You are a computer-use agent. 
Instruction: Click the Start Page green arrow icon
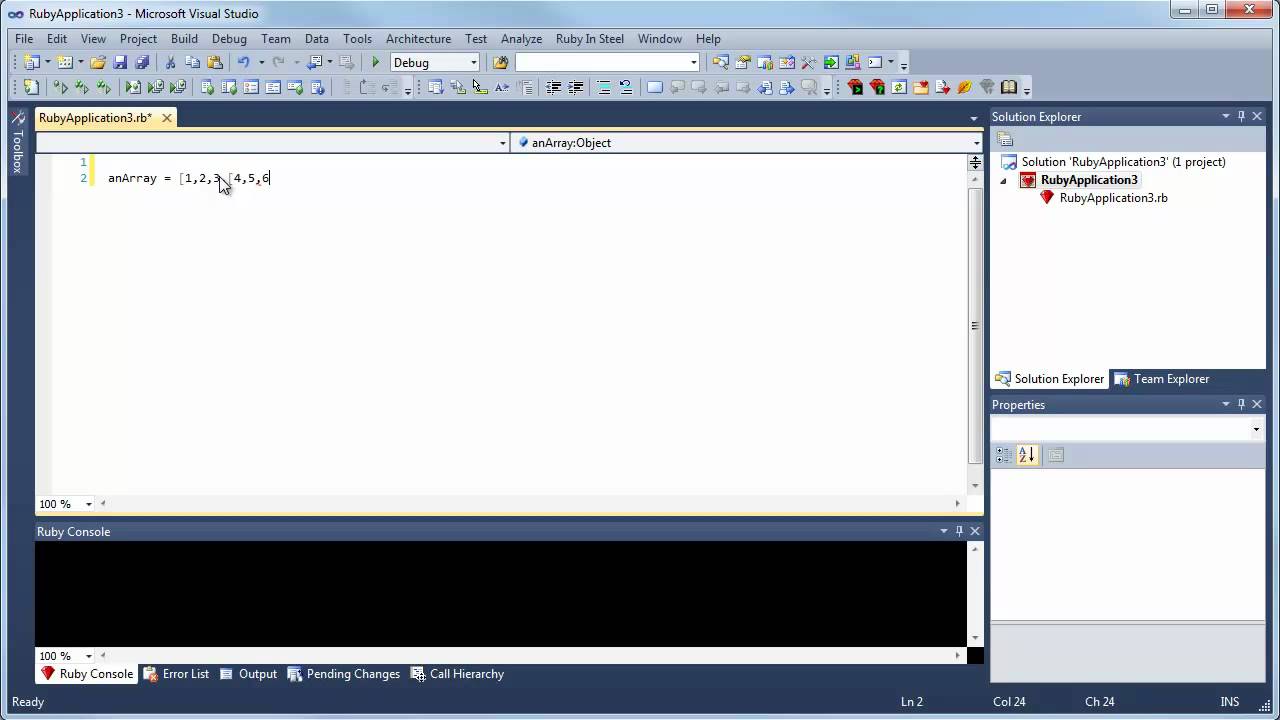click(831, 62)
